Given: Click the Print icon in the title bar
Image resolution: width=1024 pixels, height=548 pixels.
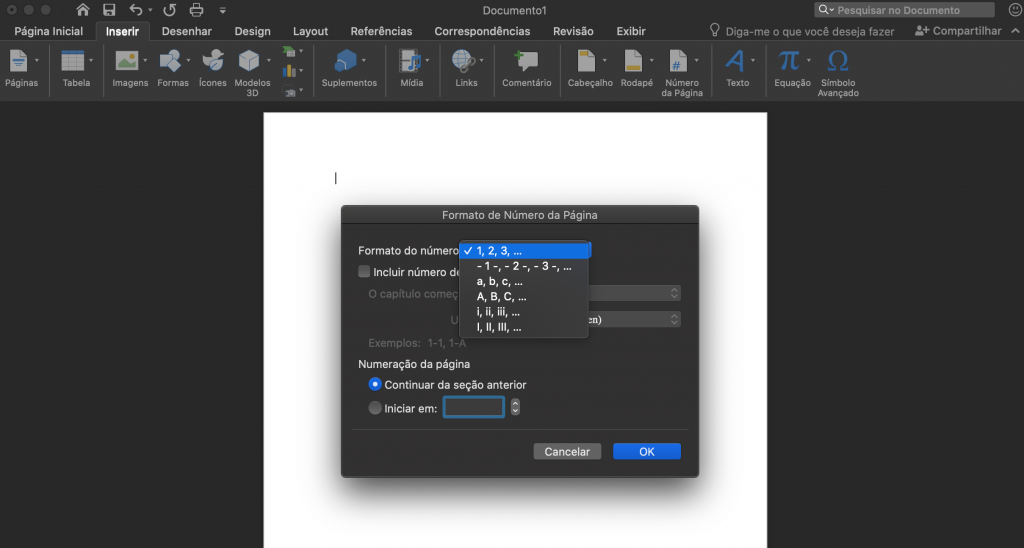Looking at the screenshot, I should (x=196, y=10).
